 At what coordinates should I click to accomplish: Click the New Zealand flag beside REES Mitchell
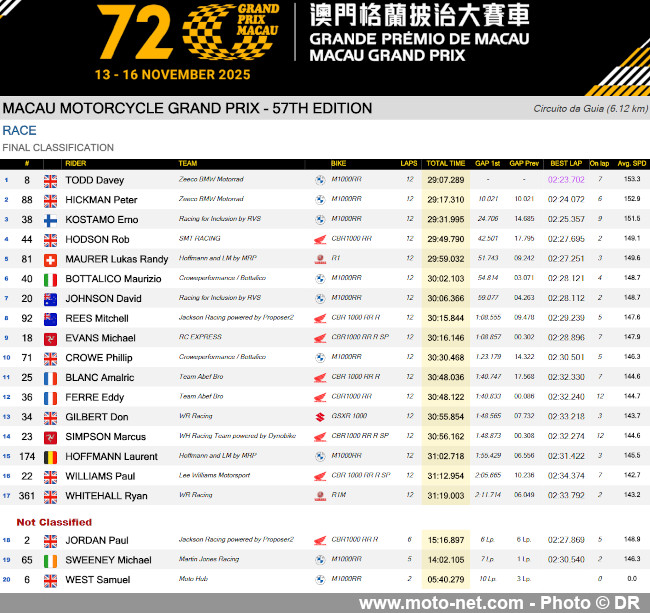point(50,319)
